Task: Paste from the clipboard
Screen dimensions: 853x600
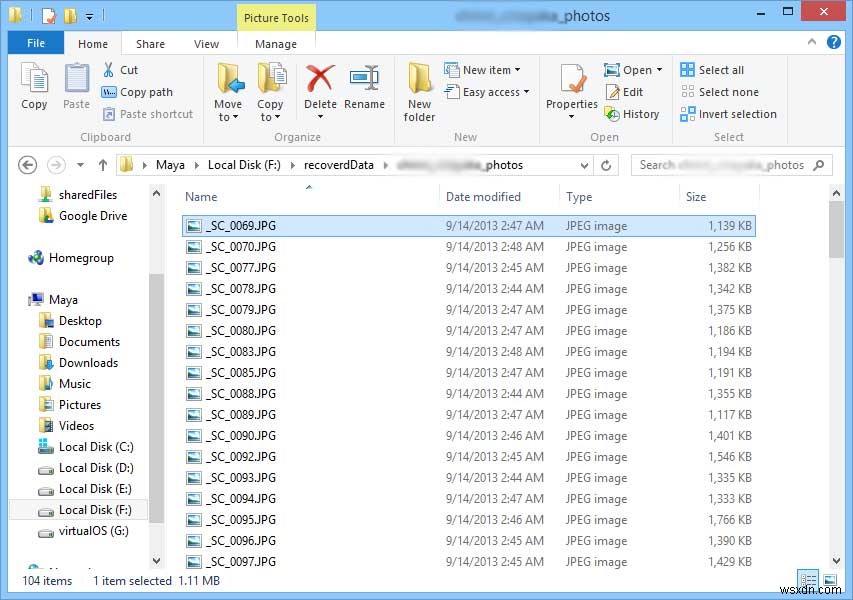Action: point(75,88)
